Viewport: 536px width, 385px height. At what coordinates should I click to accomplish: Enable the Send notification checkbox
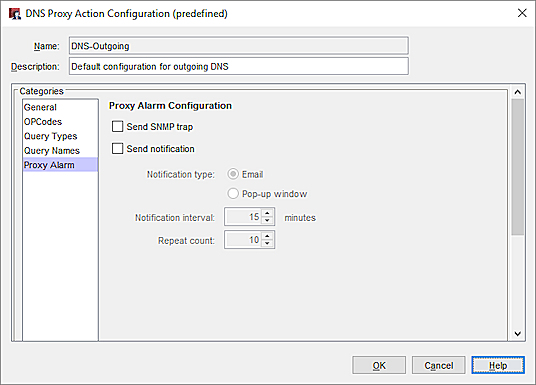(x=117, y=149)
